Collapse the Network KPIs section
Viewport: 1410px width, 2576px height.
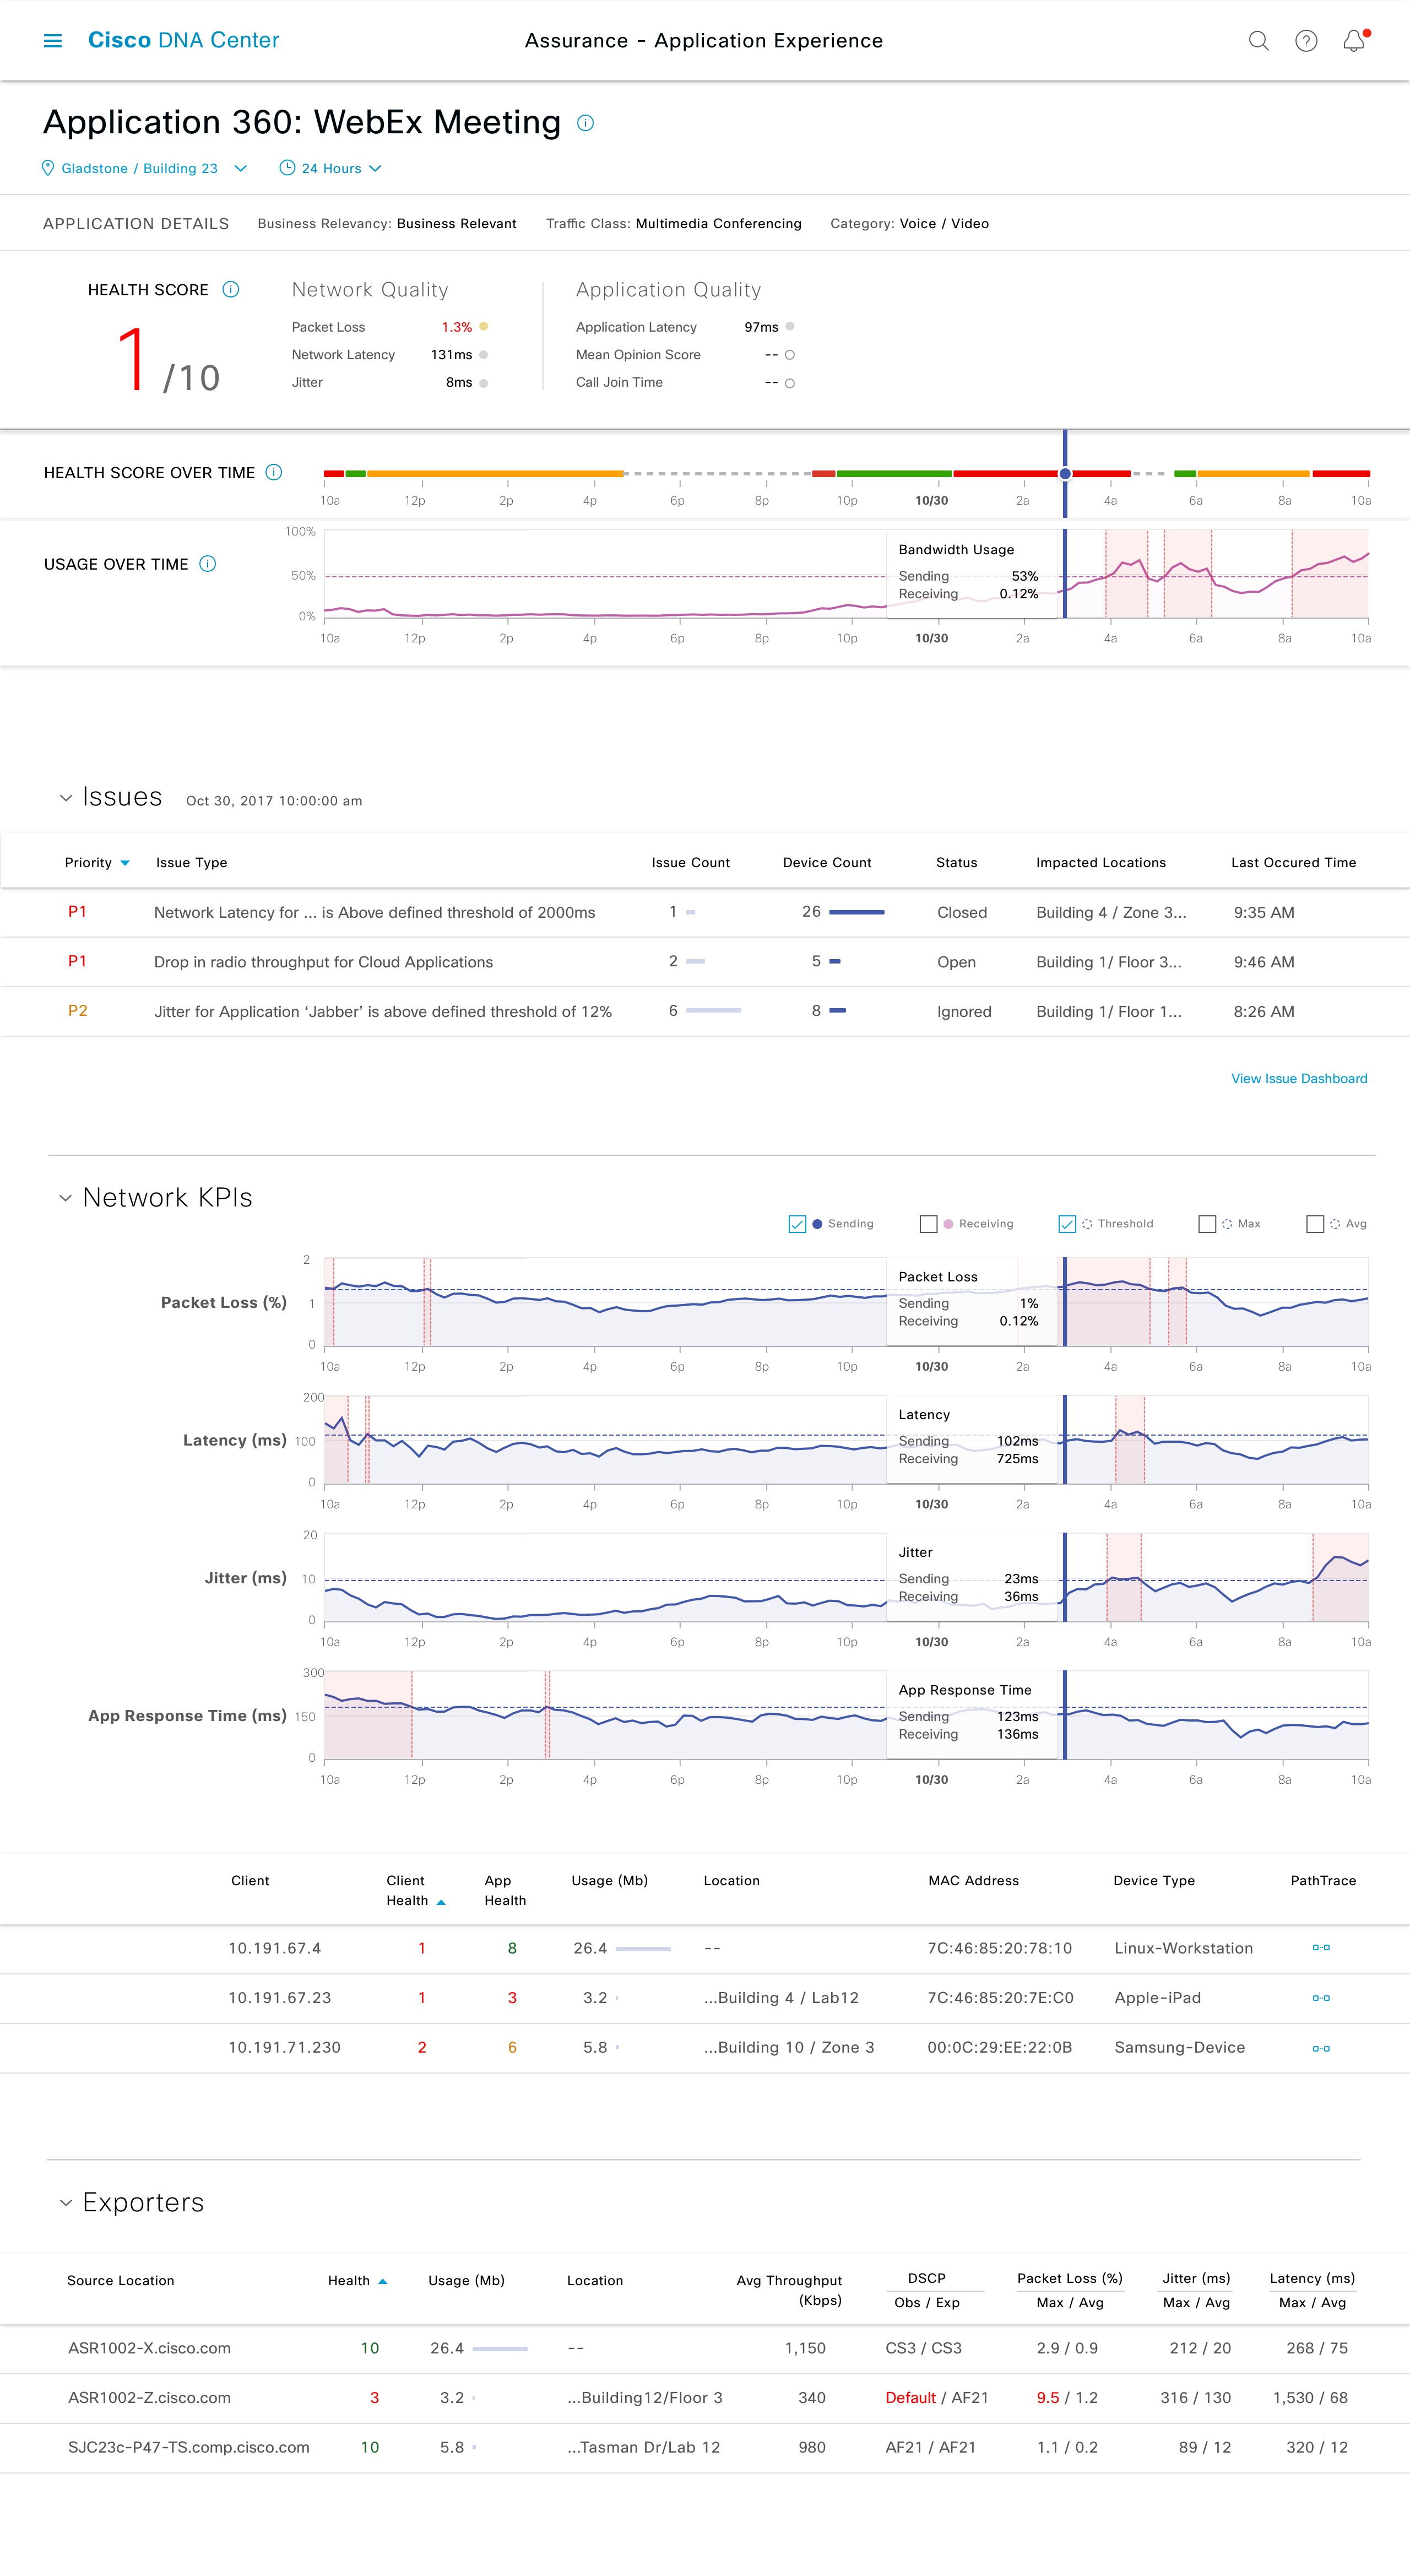pos(66,1198)
